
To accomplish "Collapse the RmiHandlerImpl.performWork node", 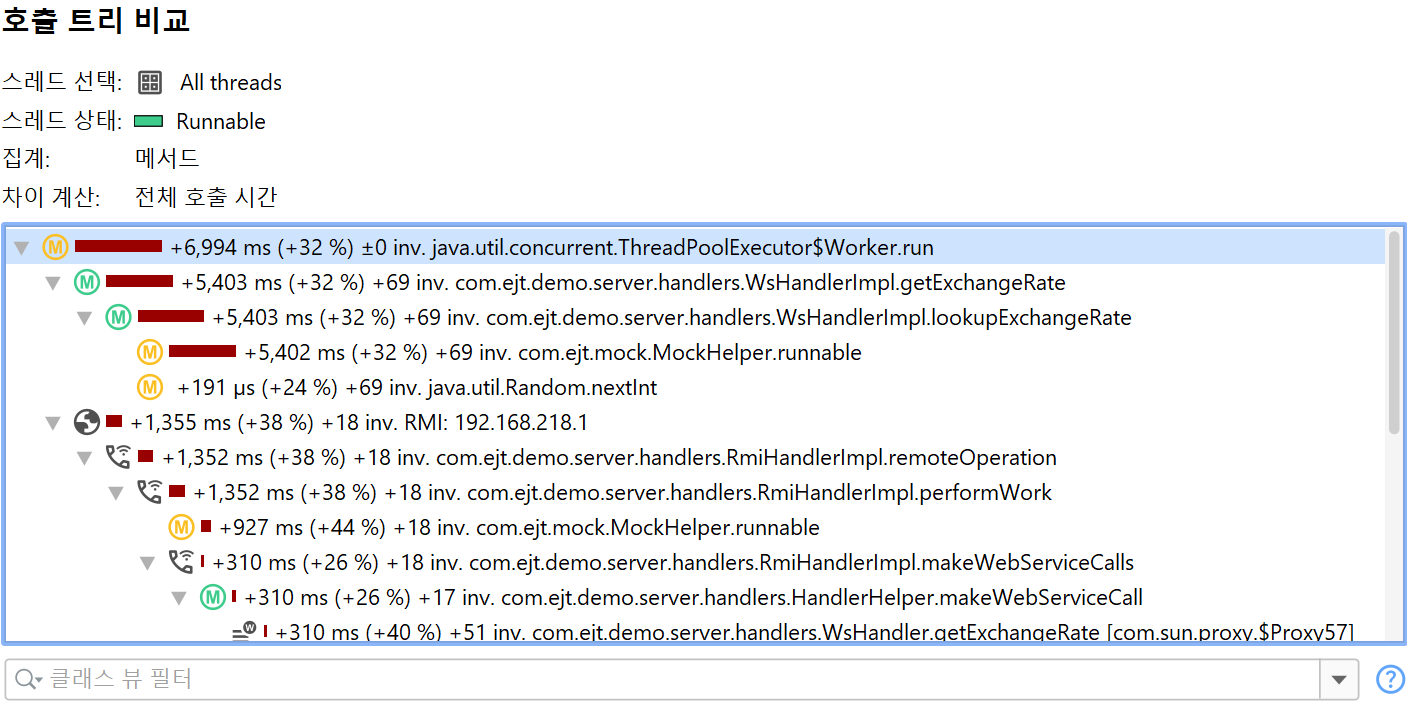I will [117, 493].
